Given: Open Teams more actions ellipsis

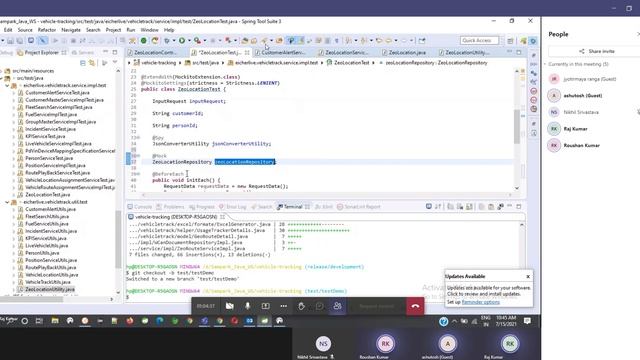Looking at the screenshot, I should click(284, 306).
